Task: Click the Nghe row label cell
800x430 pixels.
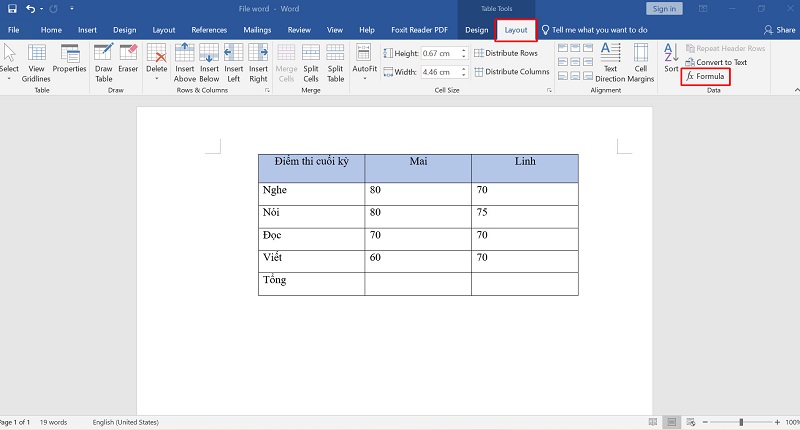Action: click(311, 194)
